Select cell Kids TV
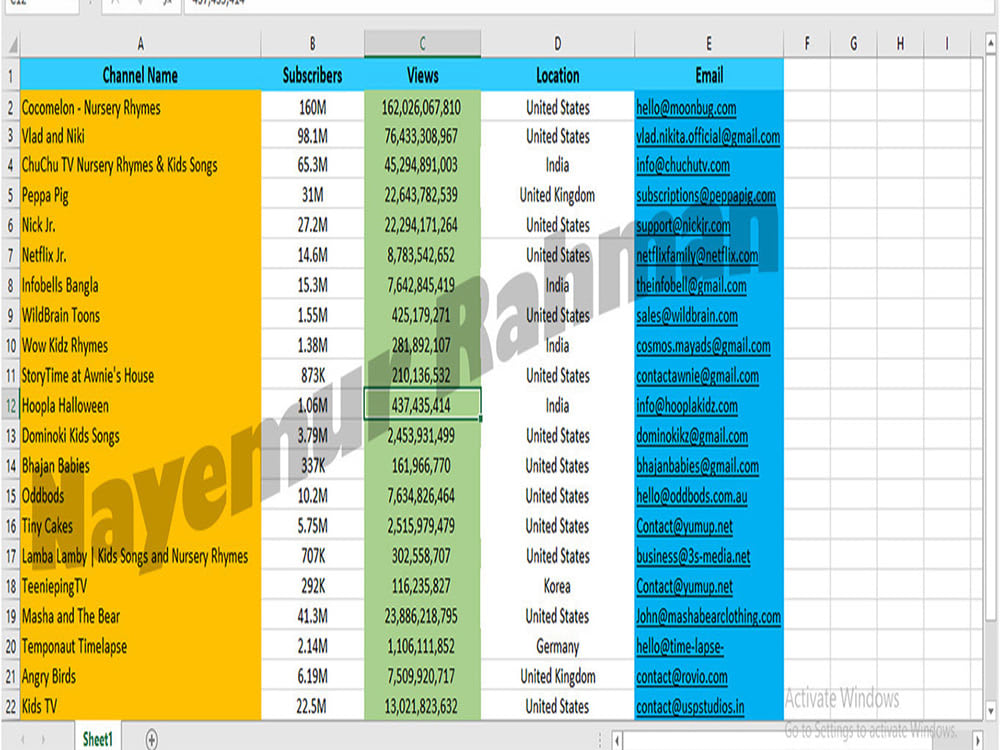 (x=140, y=707)
